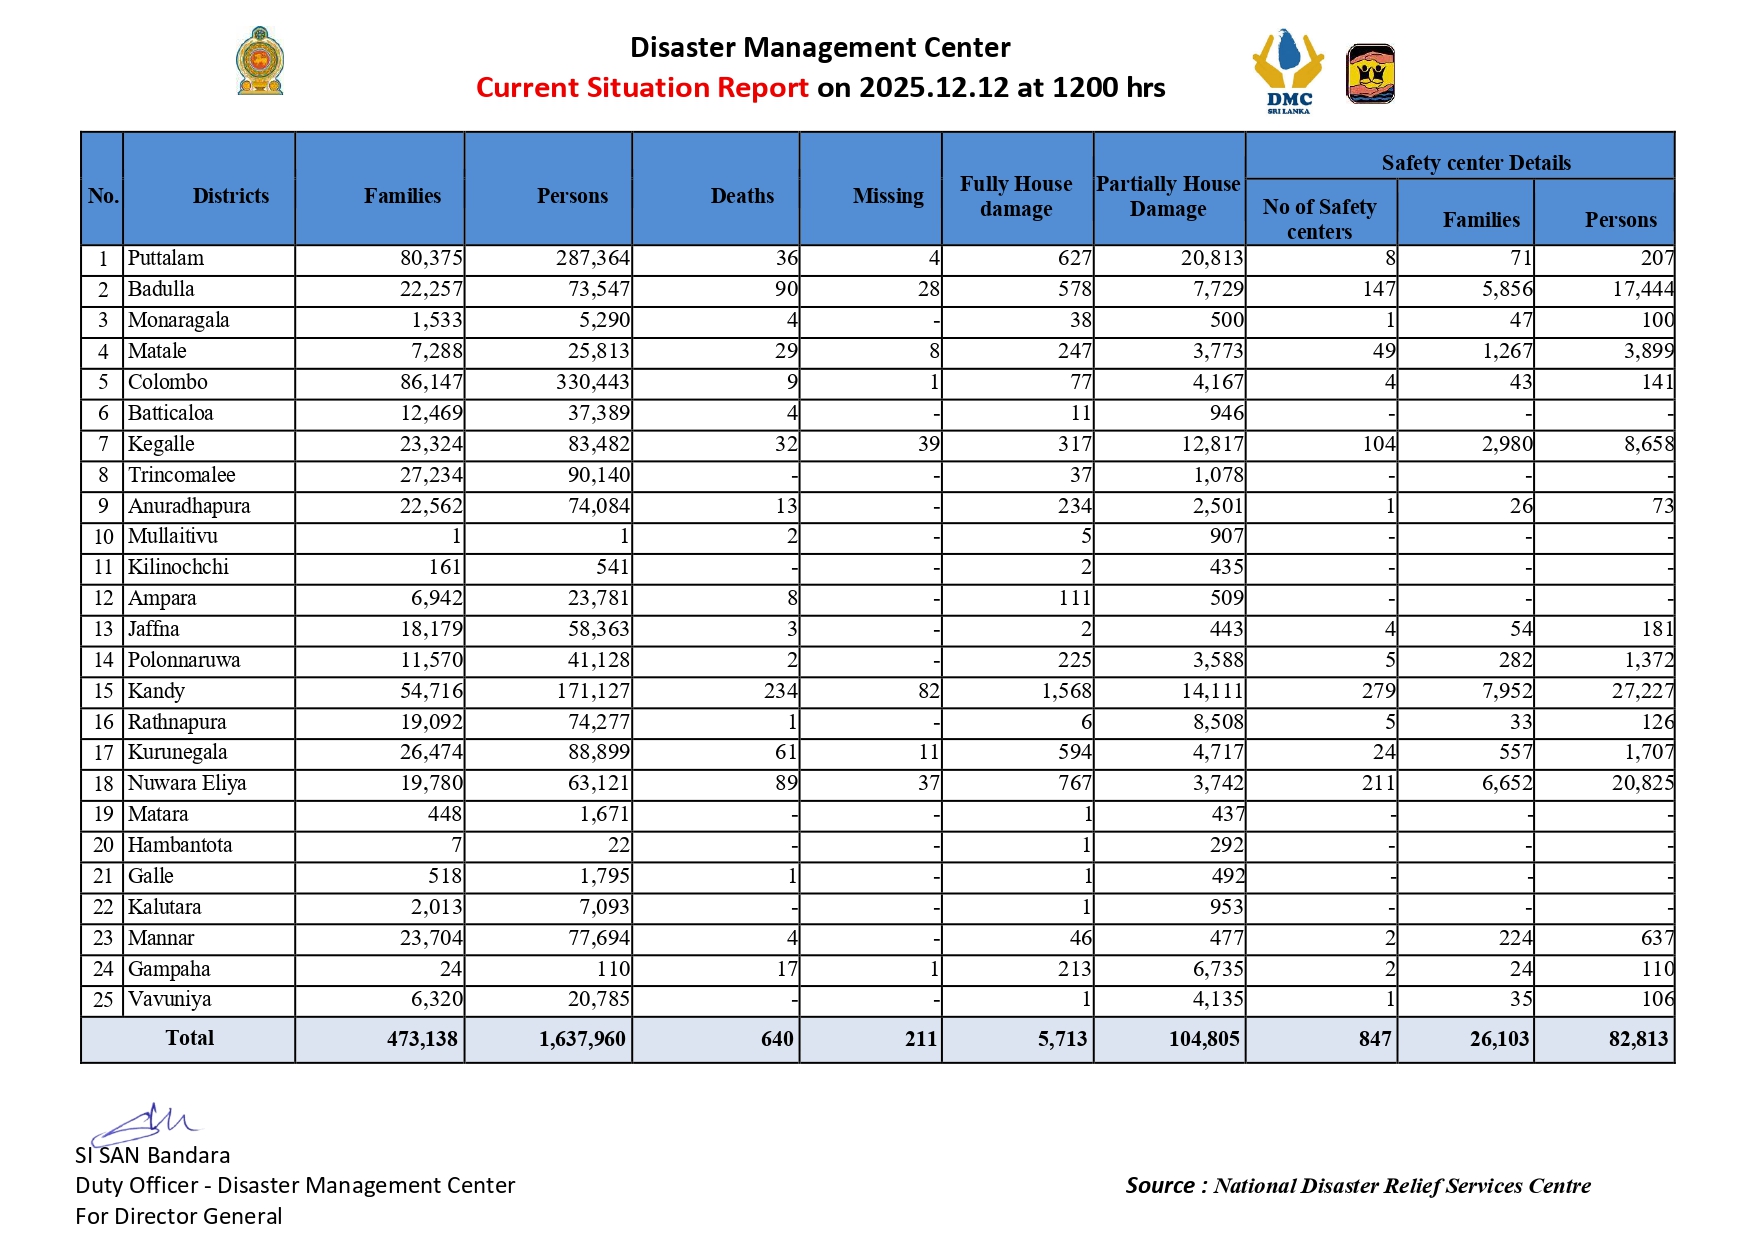The image size is (1755, 1241).
Task: Click the Current Situation Report red title
Action: tap(642, 88)
